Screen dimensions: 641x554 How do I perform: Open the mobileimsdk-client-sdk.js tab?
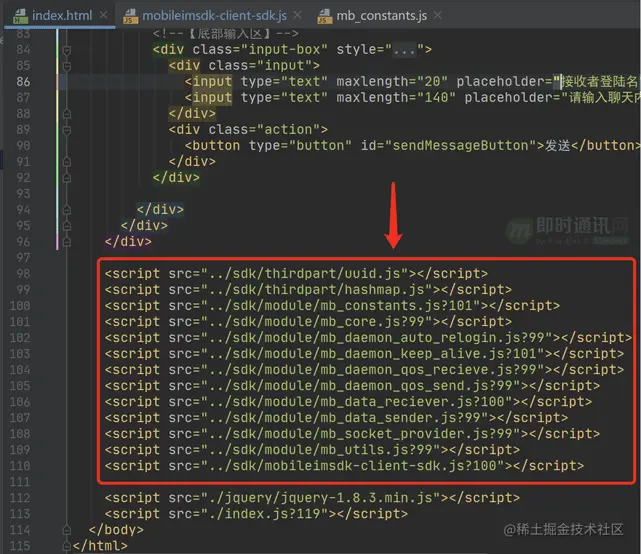pyautogui.click(x=214, y=16)
